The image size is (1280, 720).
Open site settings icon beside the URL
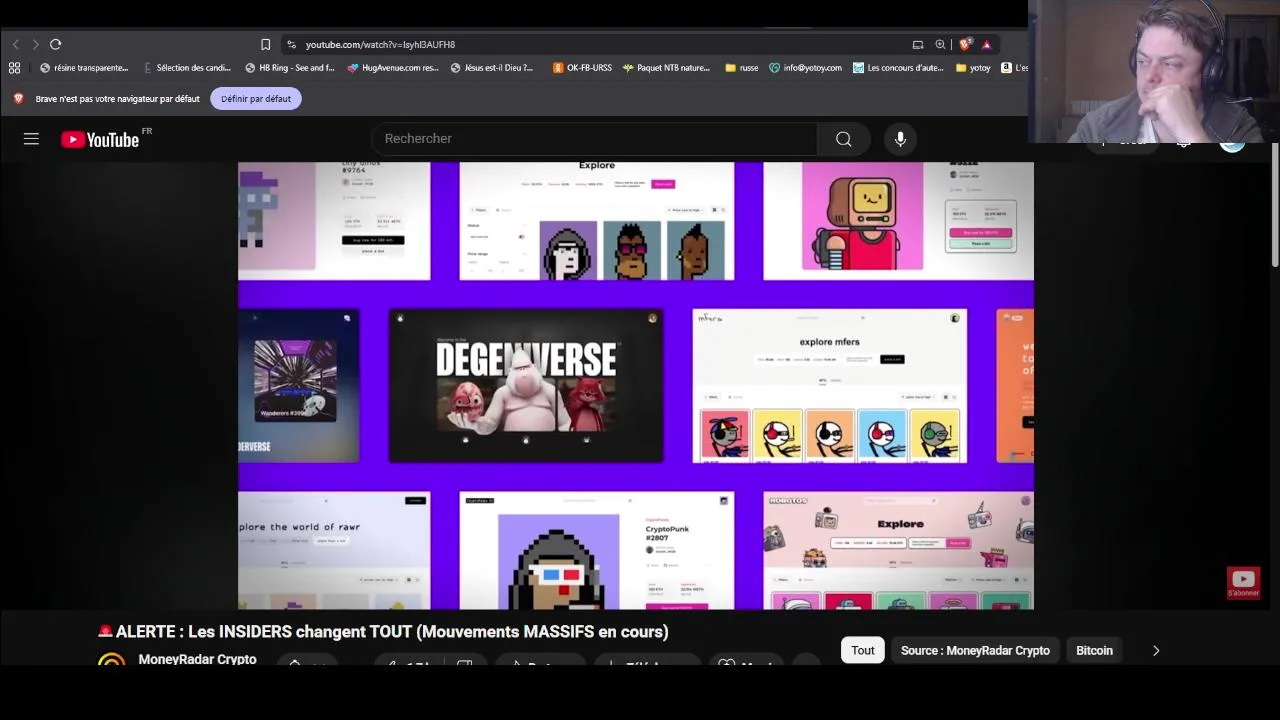click(x=291, y=44)
